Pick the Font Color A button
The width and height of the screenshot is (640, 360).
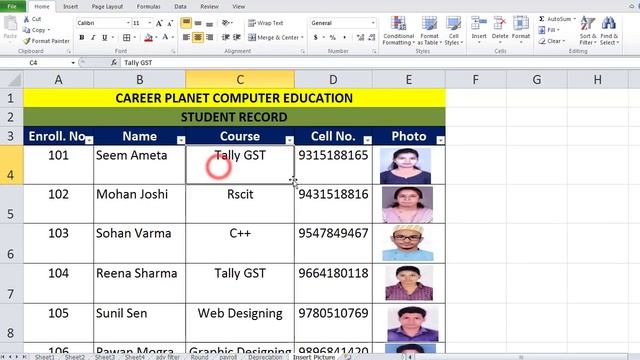(x=165, y=38)
